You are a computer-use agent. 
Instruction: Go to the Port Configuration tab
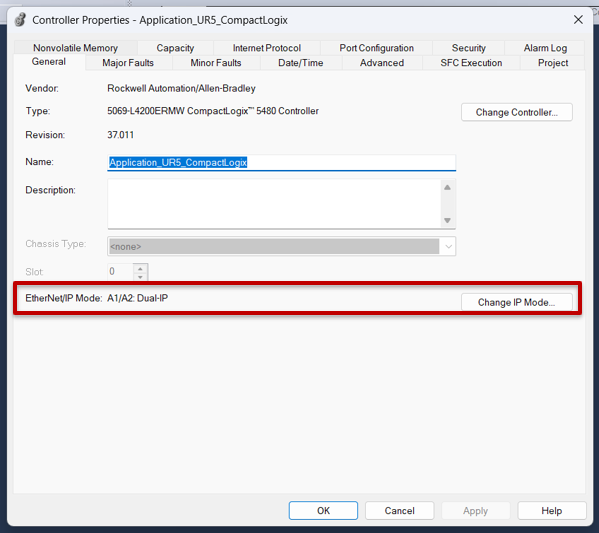pos(376,48)
